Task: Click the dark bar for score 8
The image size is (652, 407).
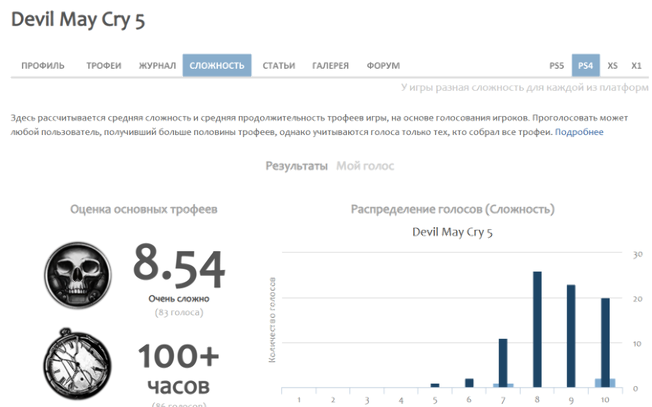Action: pos(537,329)
